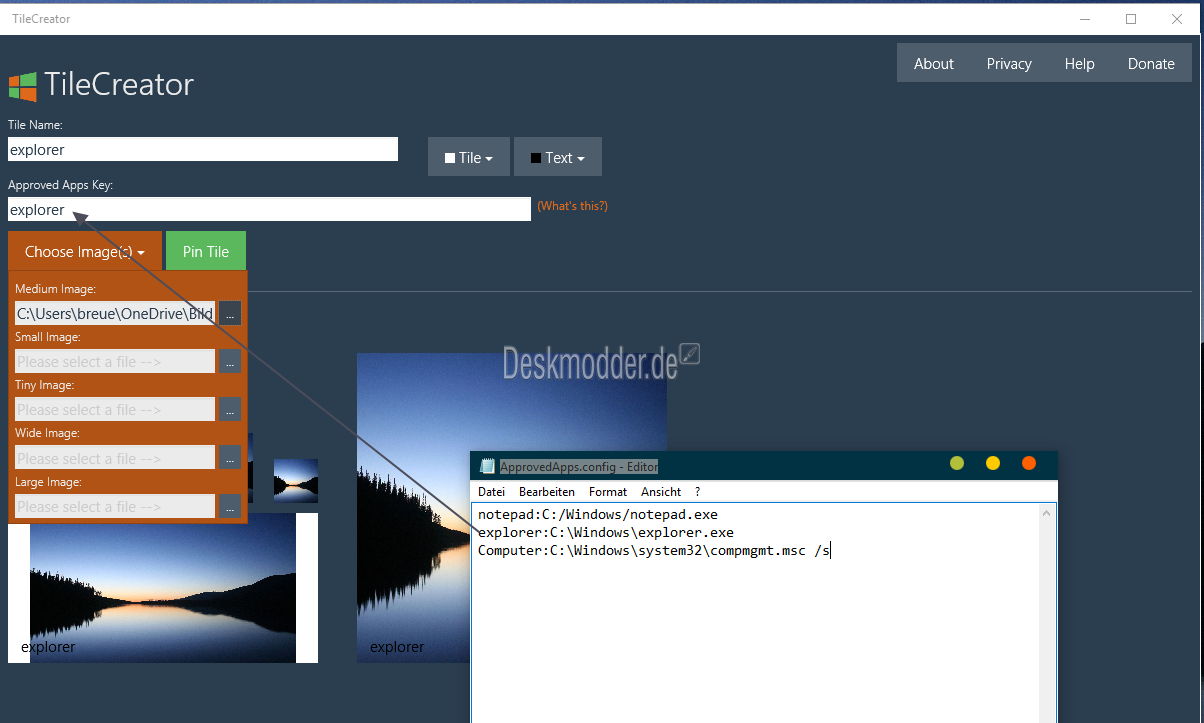
Task: Click the notepad.exe line in Editor
Action: tap(598, 514)
